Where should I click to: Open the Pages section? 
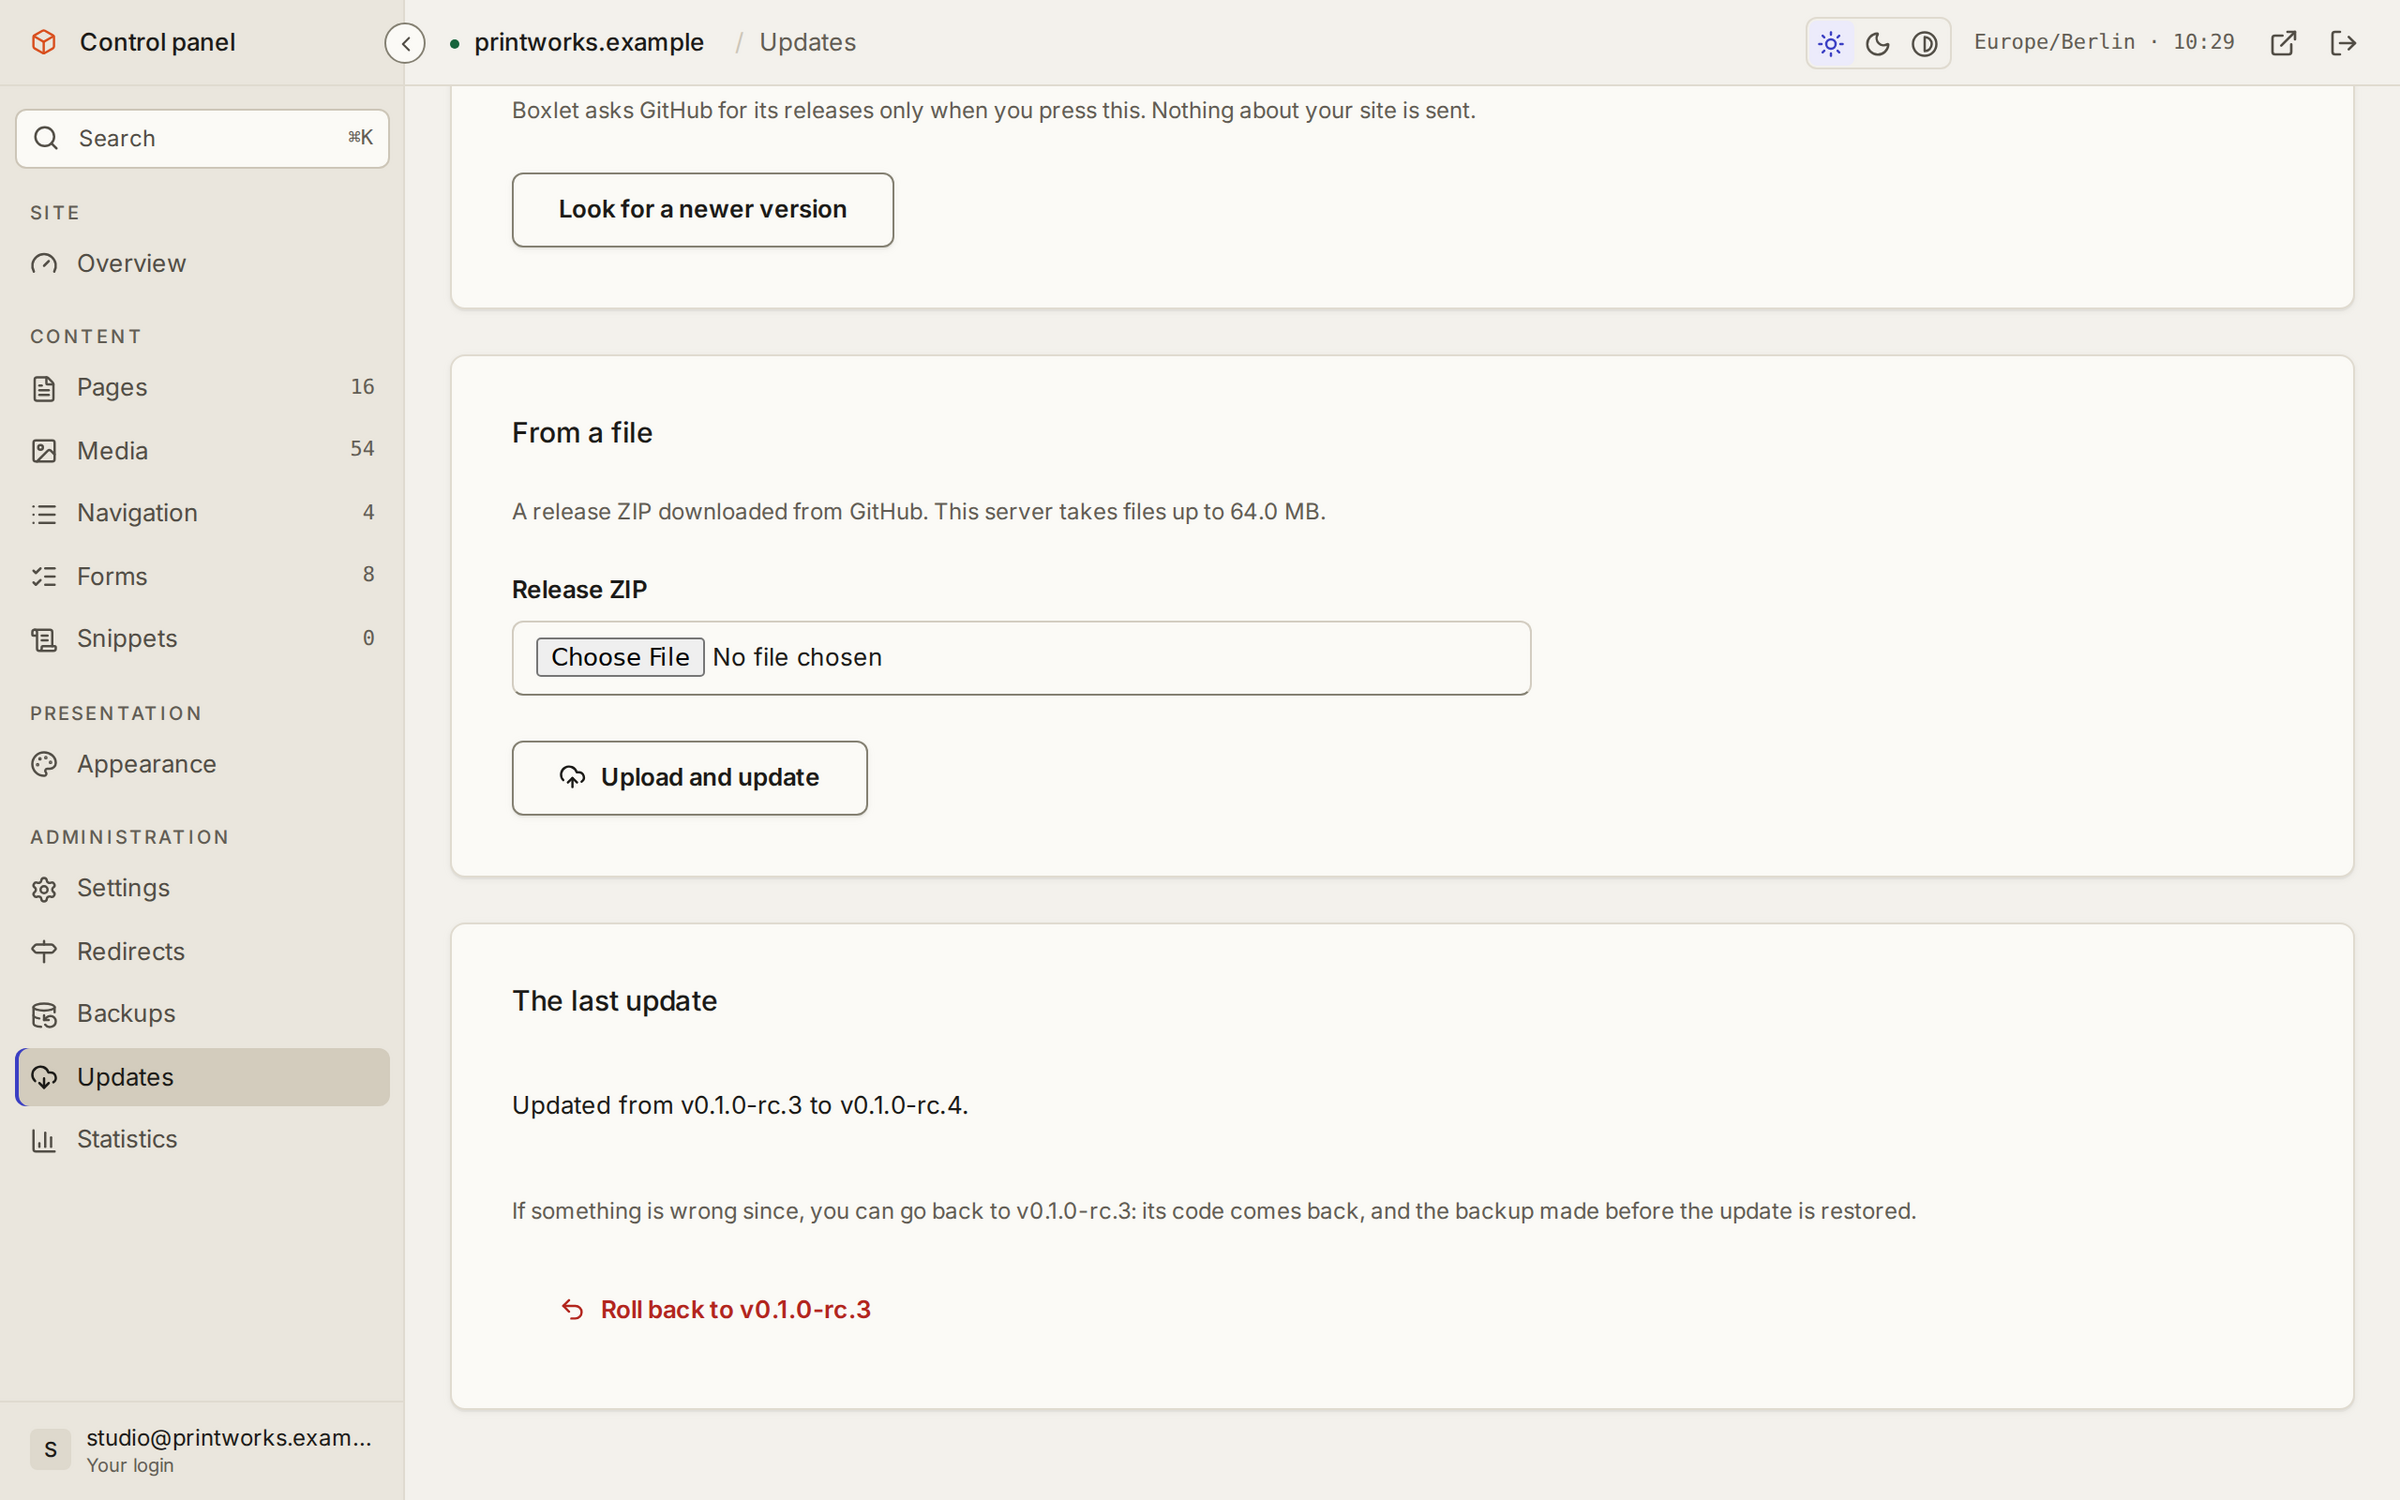pos(203,387)
